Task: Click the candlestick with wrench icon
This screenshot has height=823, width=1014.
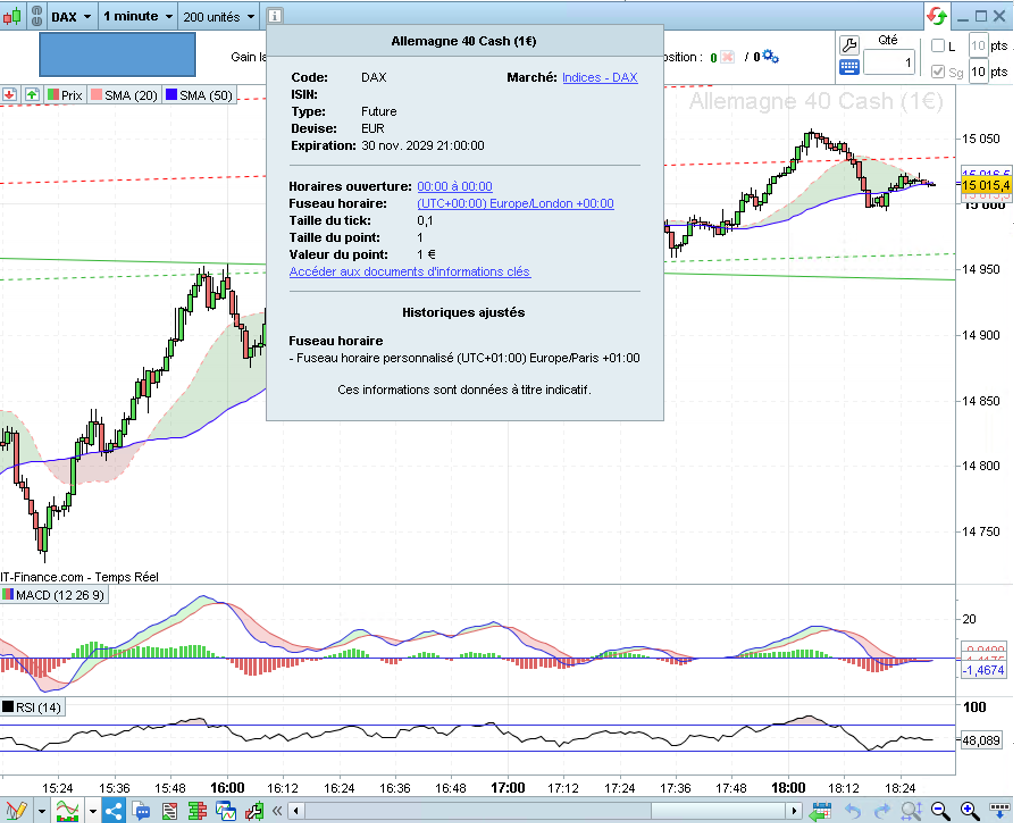Action: point(254,810)
